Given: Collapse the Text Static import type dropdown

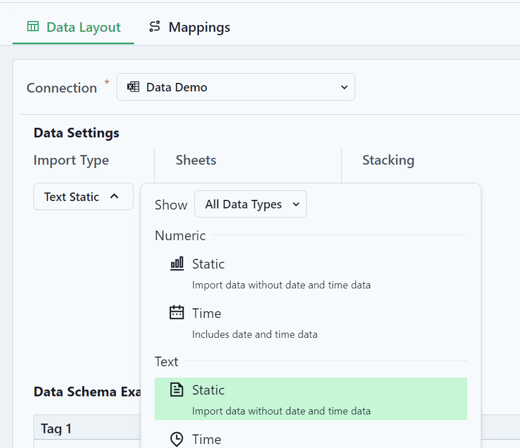Looking at the screenshot, I should coord(83,197).
